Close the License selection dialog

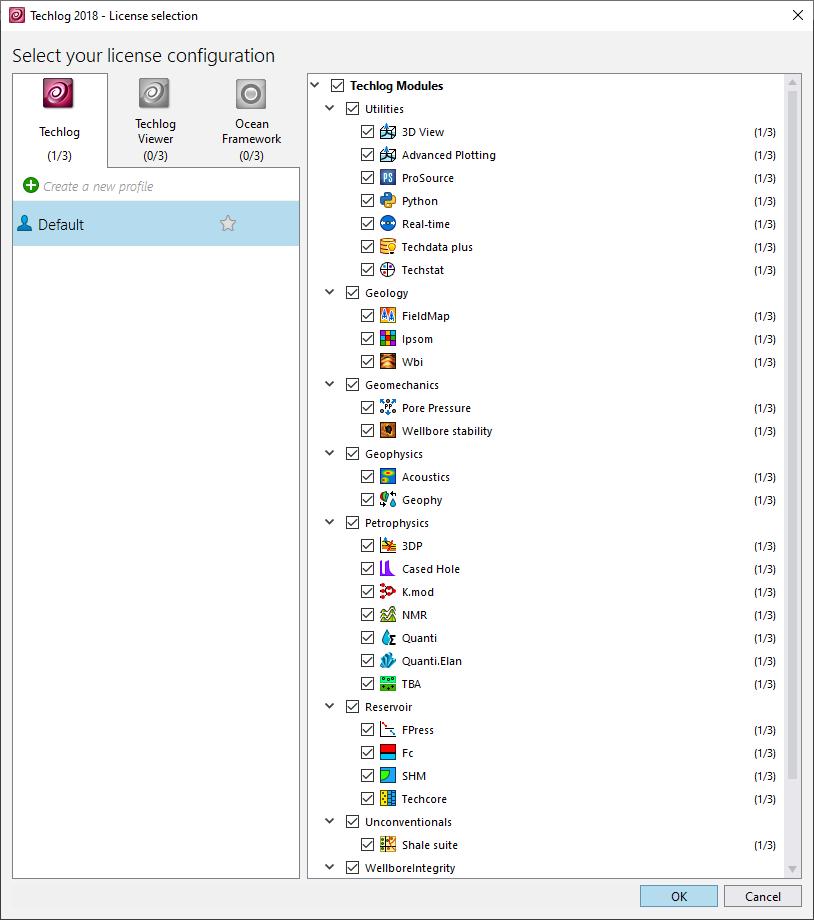(x=798, y=15)
